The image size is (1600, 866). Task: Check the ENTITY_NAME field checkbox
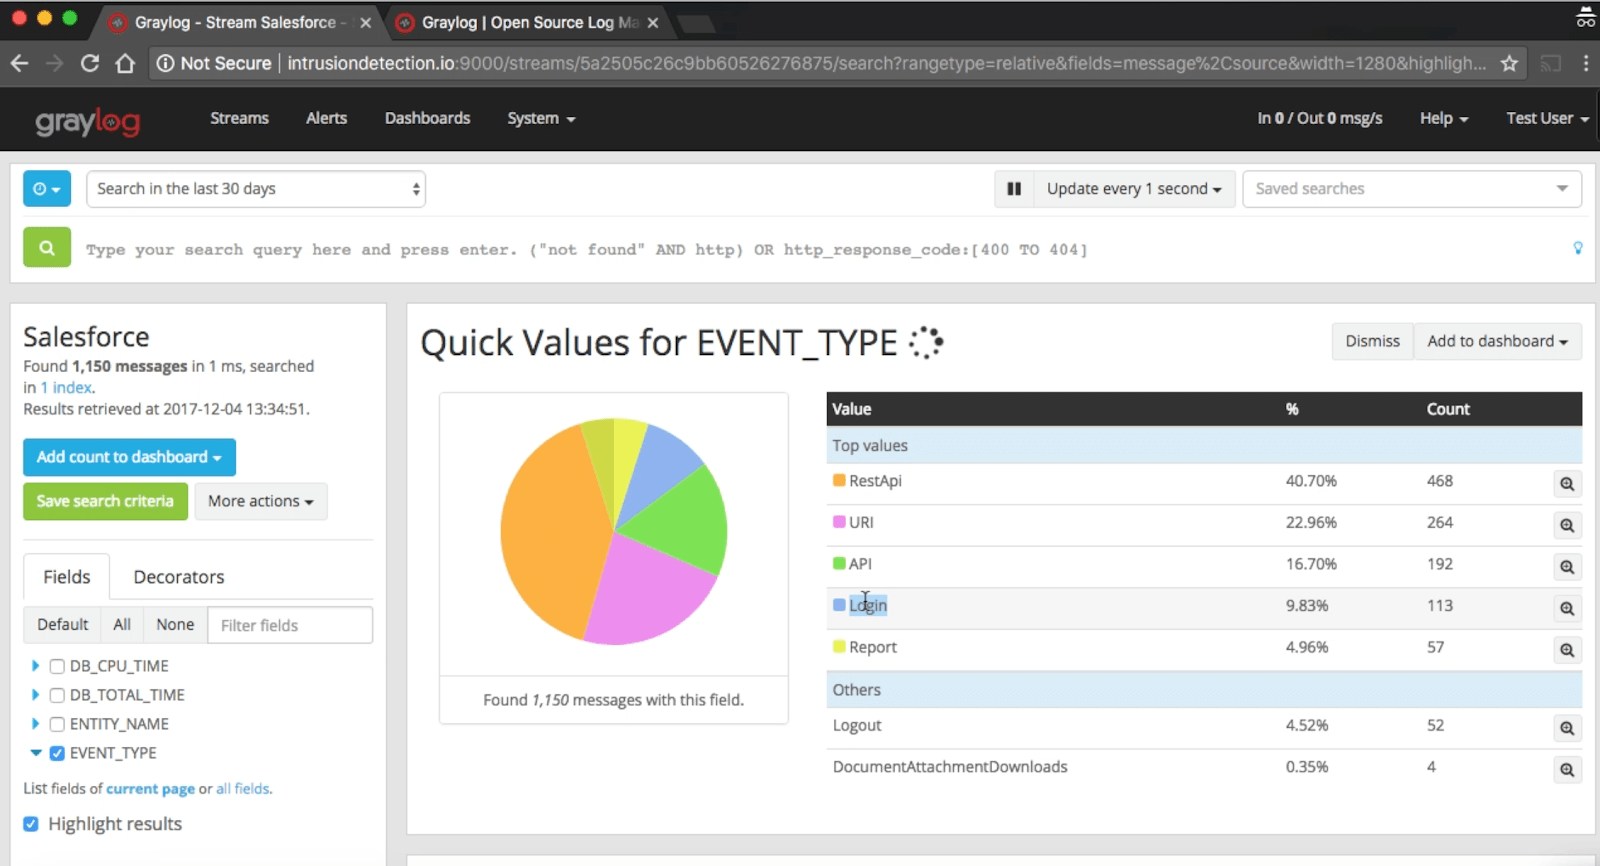click(x=57, y=724)
